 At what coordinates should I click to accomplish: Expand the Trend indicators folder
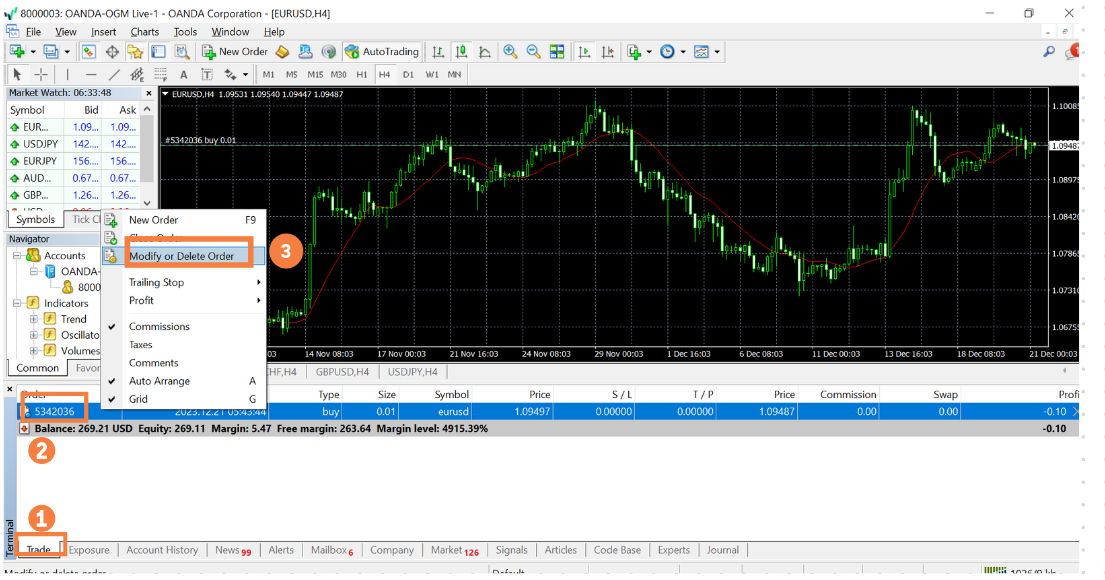coord(34,319)
